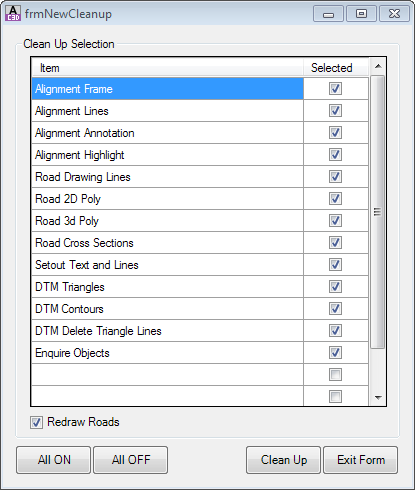Click the AutoCAD C3D icon in title bar
The width and height of the screenshot is (415, 490).
tap(13, 13)
